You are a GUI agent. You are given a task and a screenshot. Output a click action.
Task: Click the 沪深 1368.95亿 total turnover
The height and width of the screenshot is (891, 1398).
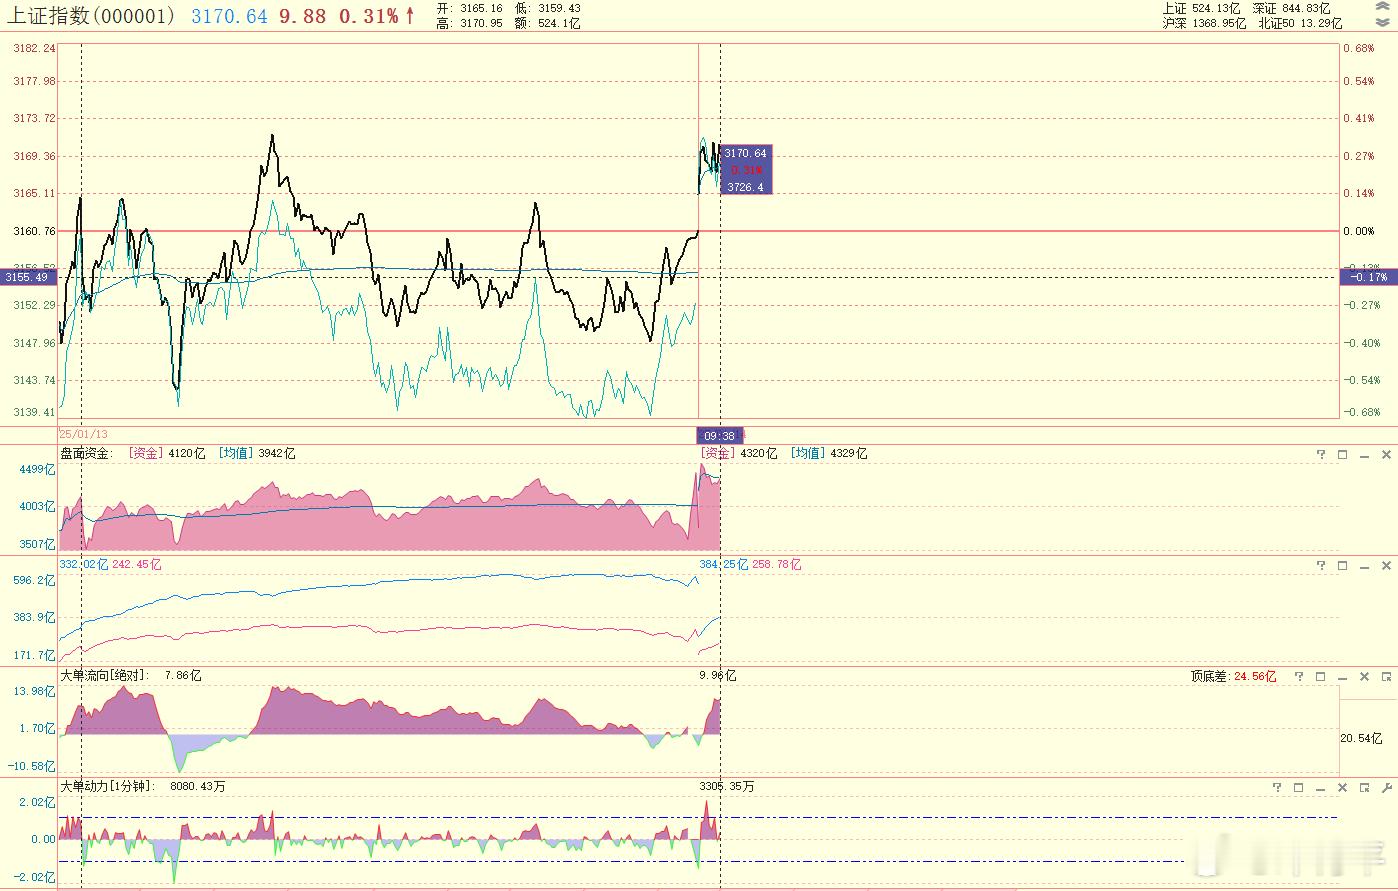point(1204,23)
